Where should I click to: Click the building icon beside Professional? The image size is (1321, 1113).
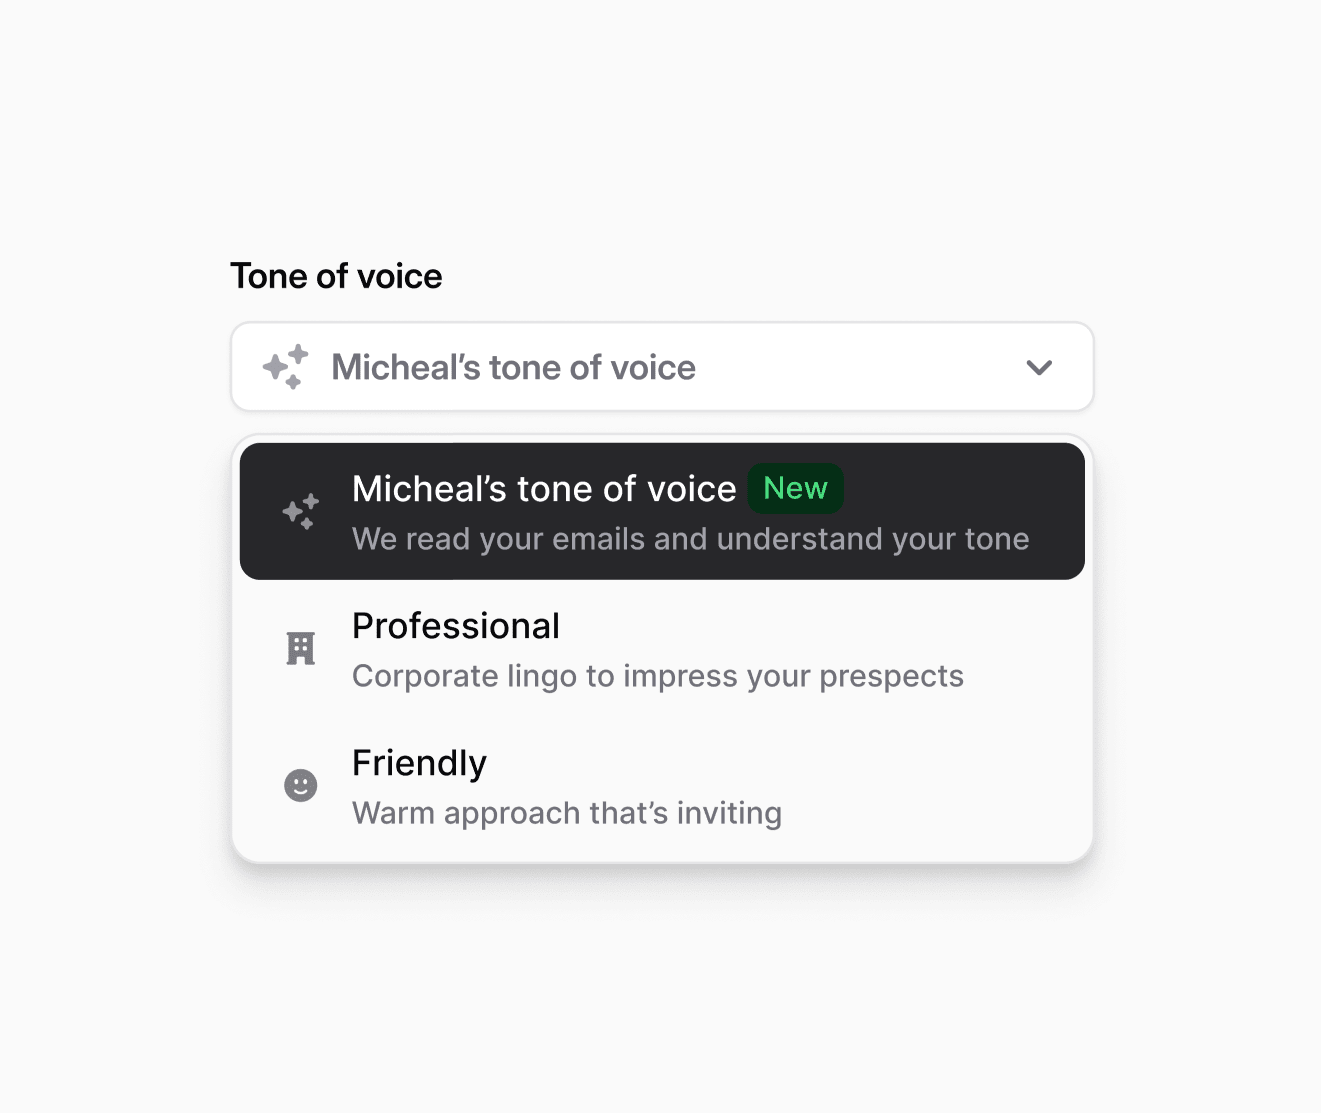(x=300, y=649)
